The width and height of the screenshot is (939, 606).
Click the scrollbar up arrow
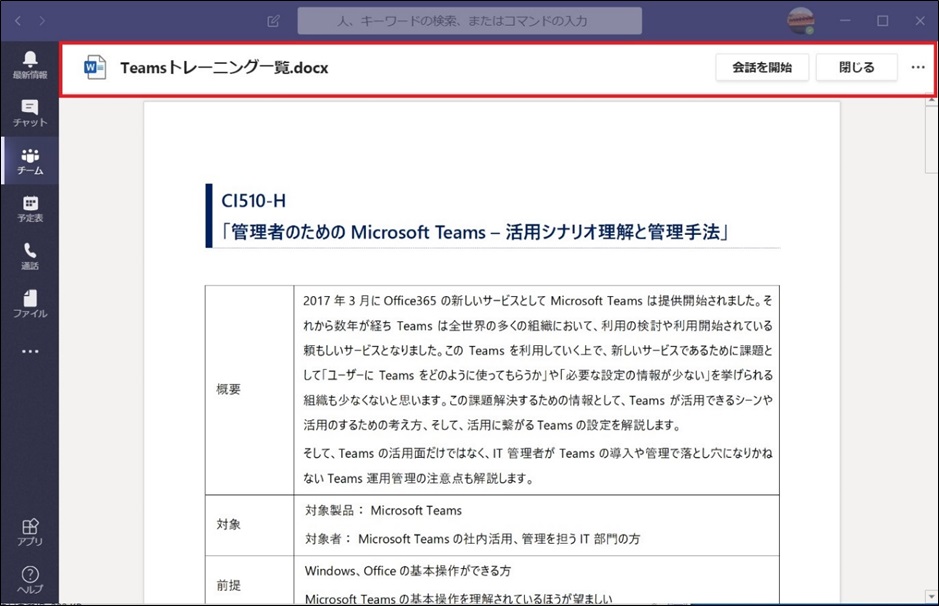point(931,101)
